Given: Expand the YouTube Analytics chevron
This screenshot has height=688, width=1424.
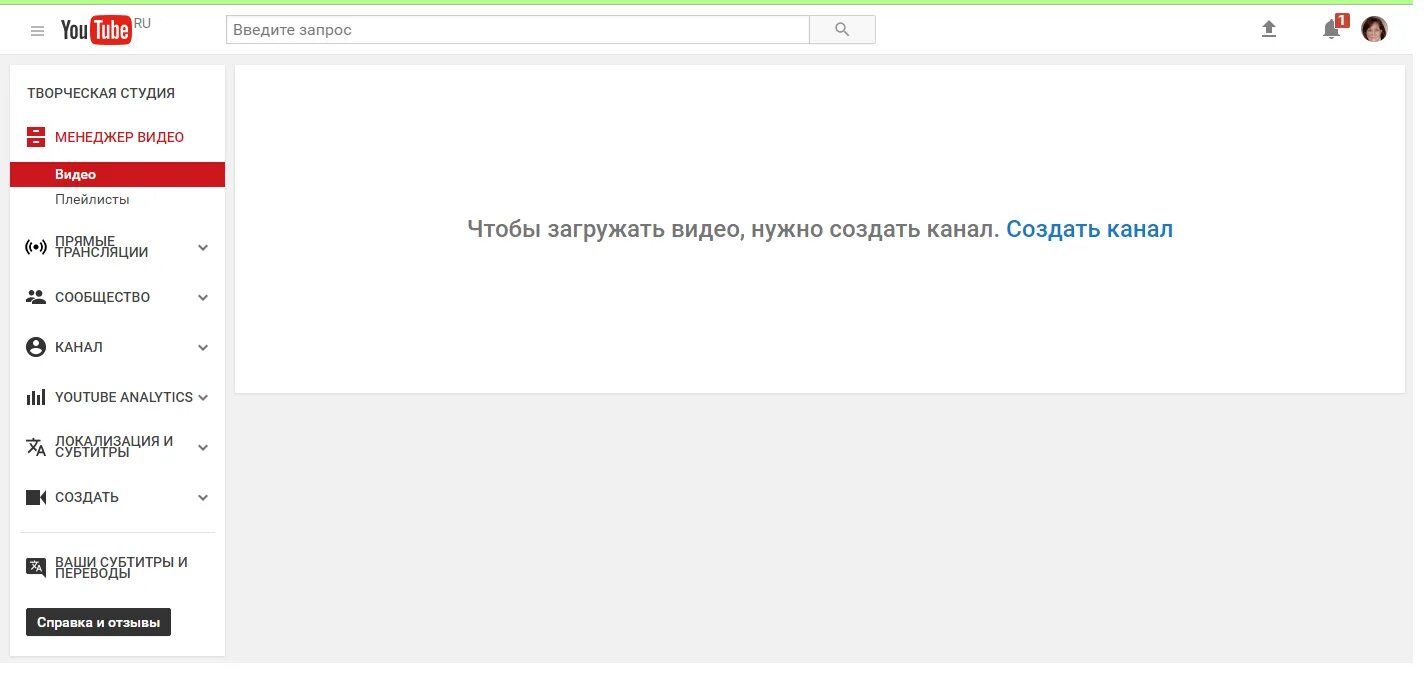Looking at the screenshot, I should pyautogui.click(x=203, y=398).
